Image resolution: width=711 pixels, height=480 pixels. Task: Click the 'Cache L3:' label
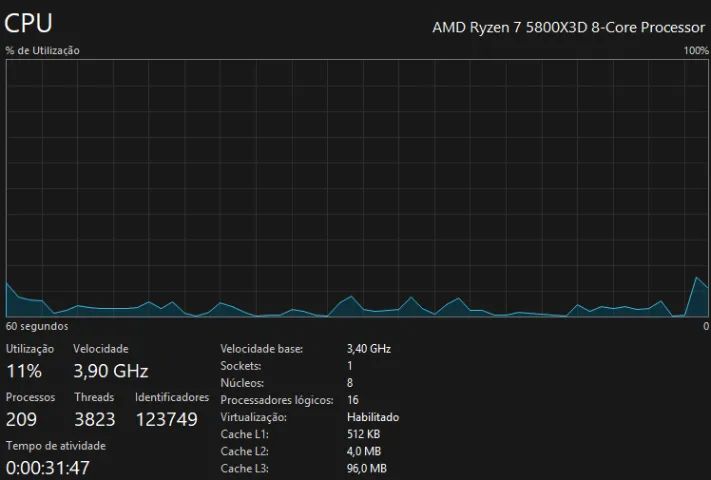(x=244, y=469)
